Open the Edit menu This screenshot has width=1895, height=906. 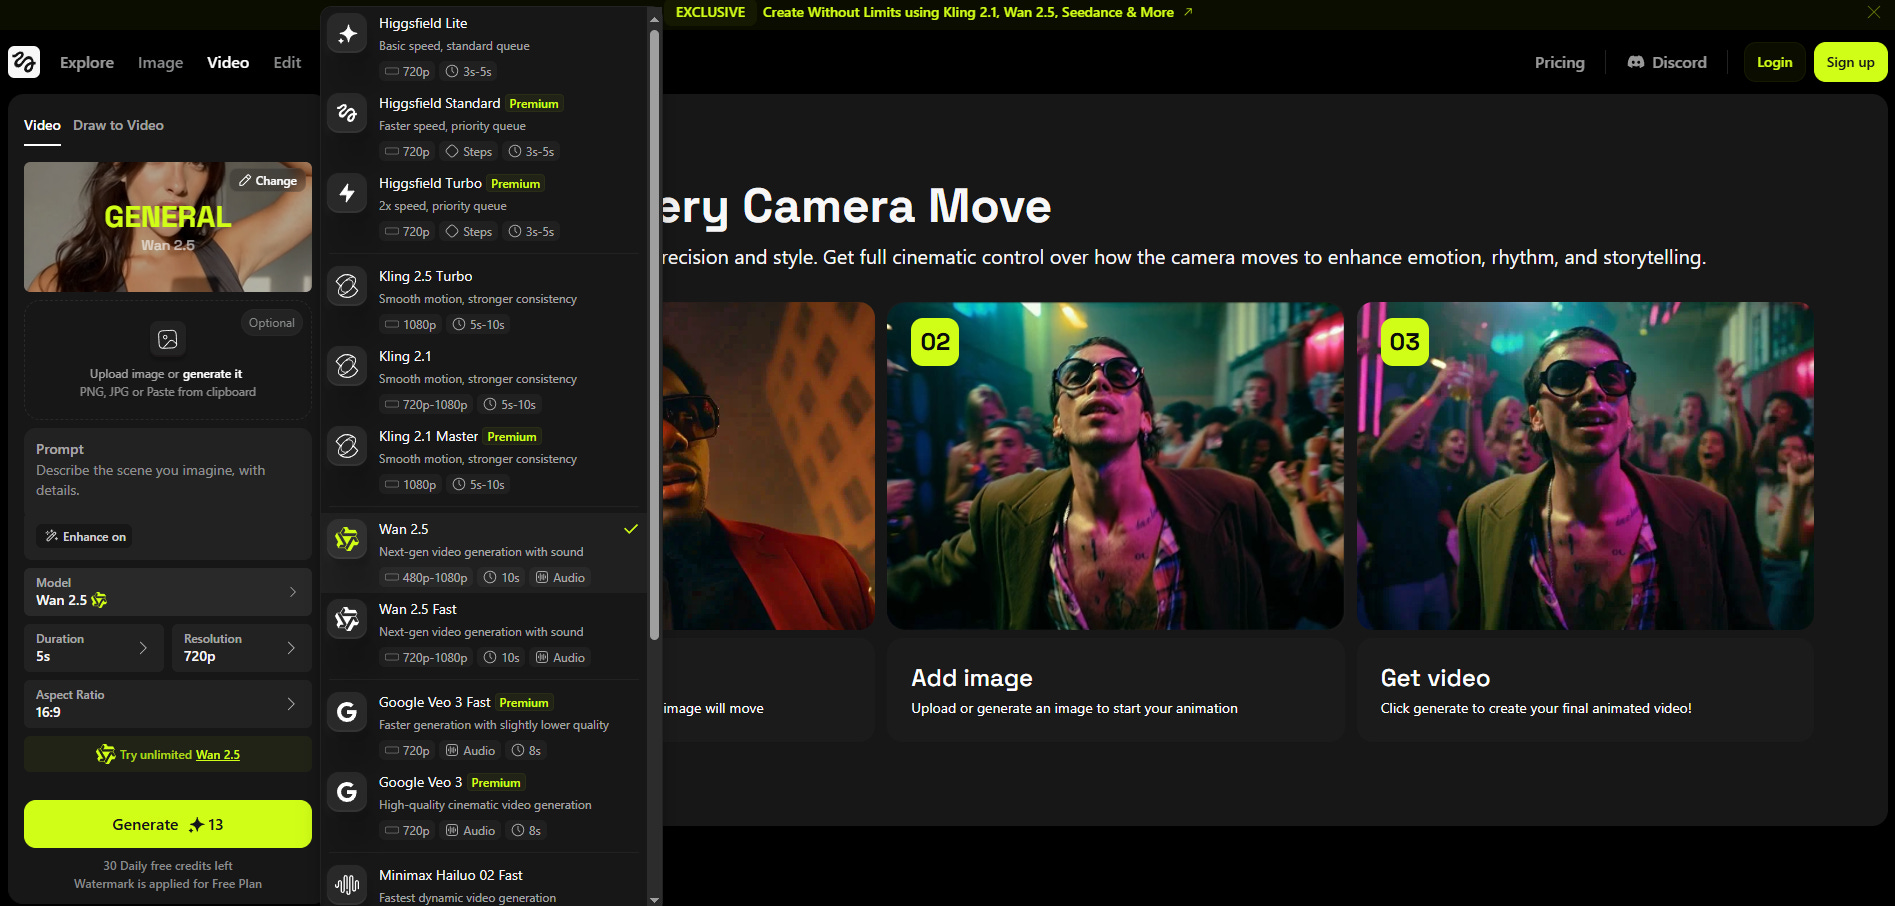tap(287, 62)
